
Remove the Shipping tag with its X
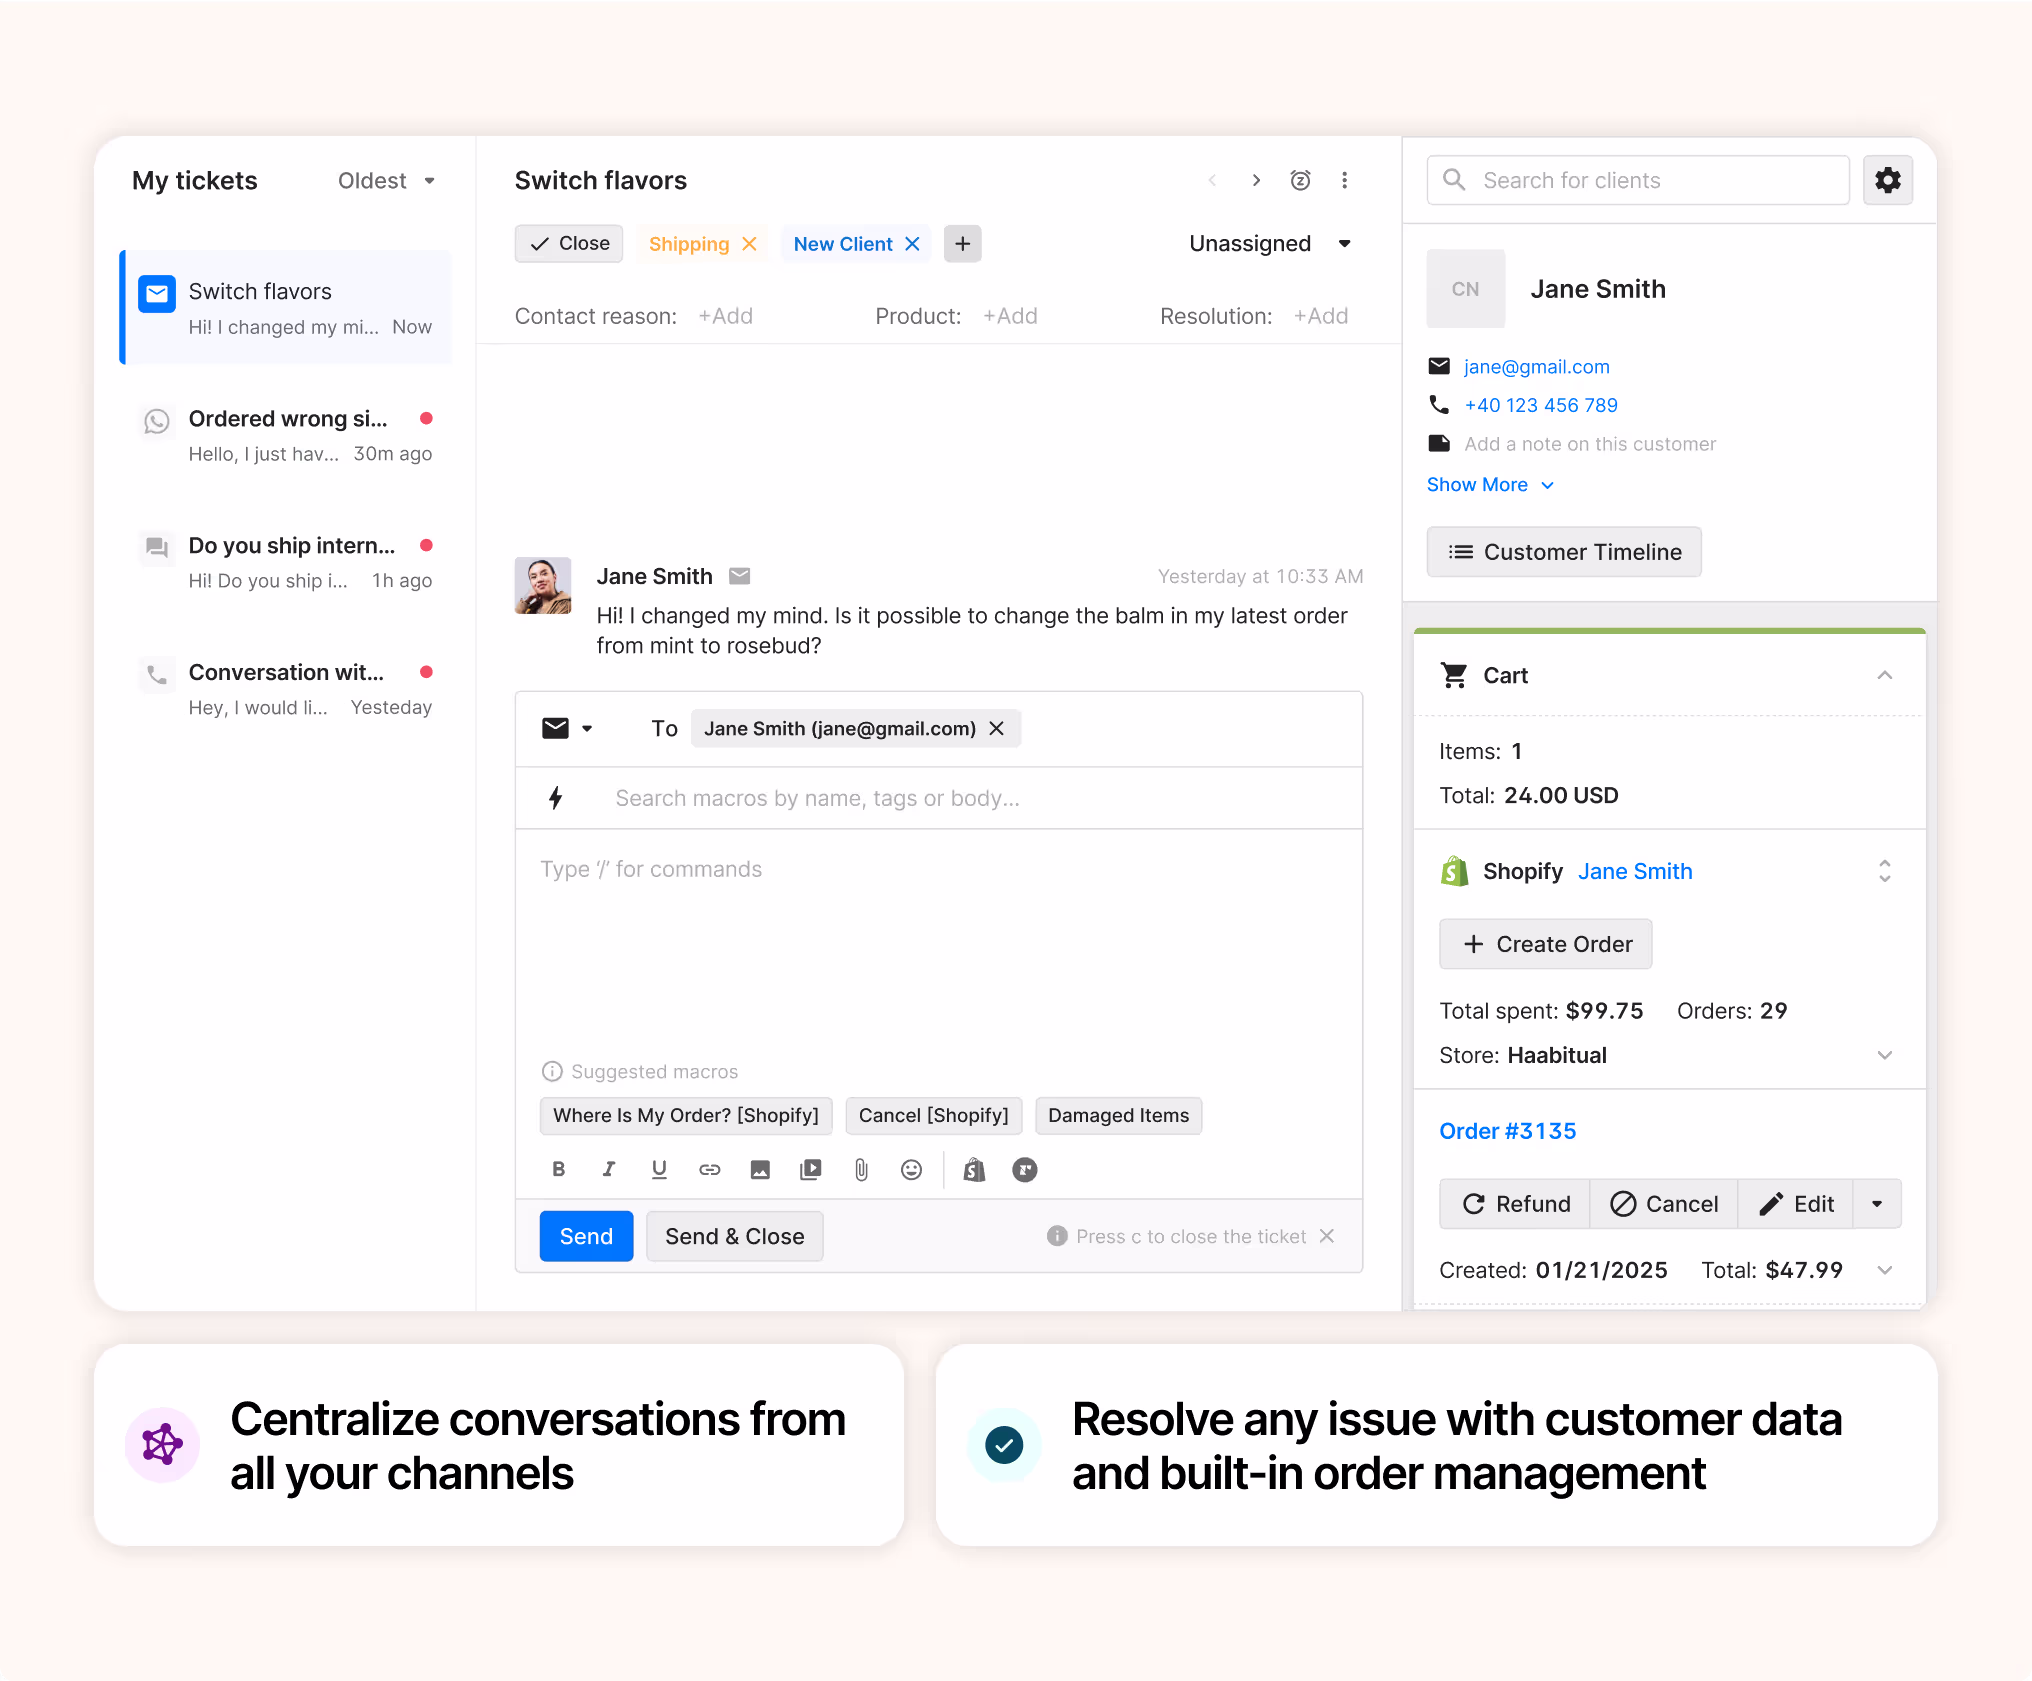coord(749,244)
